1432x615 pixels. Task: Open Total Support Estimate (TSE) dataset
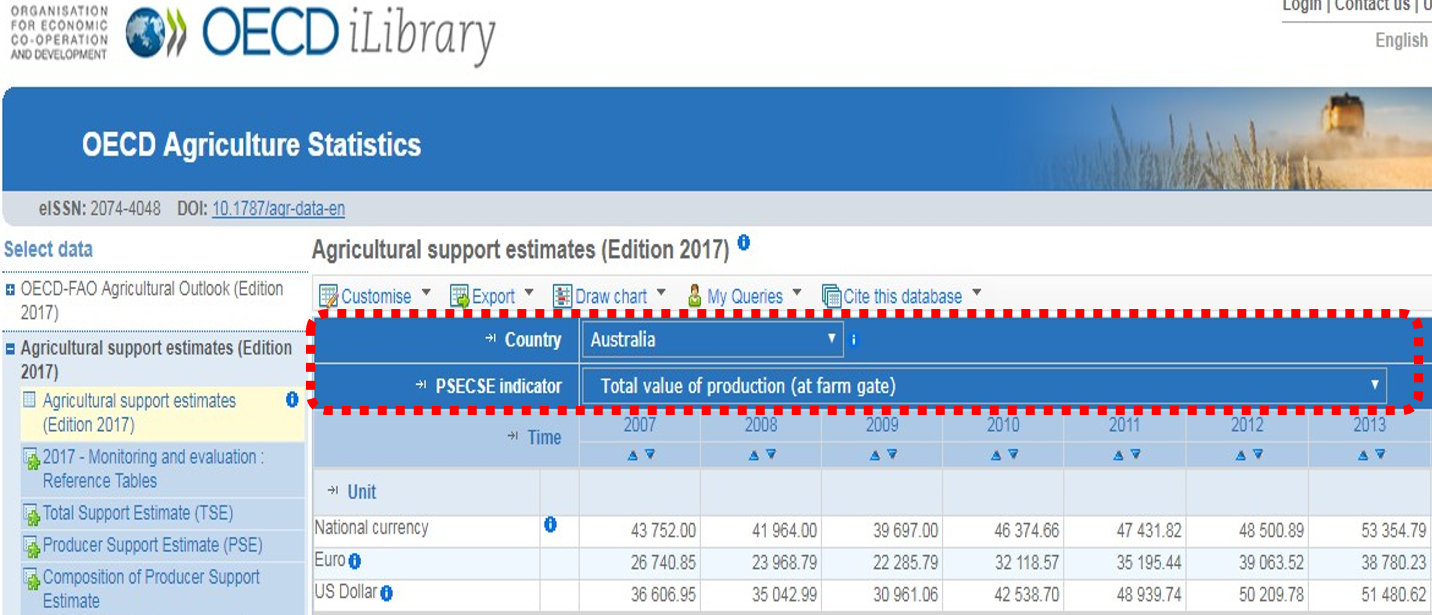point(138,513)
